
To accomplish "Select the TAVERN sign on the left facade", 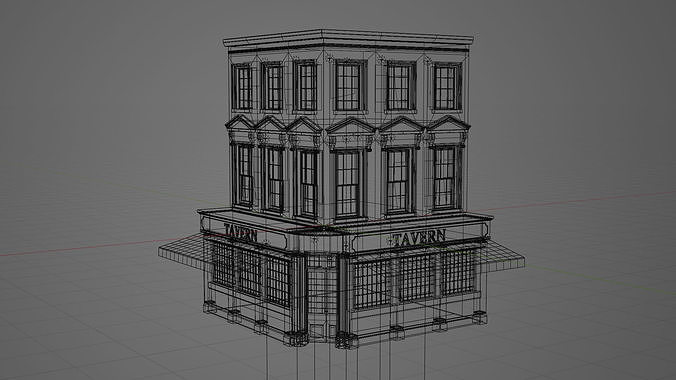I will (241, 233).
